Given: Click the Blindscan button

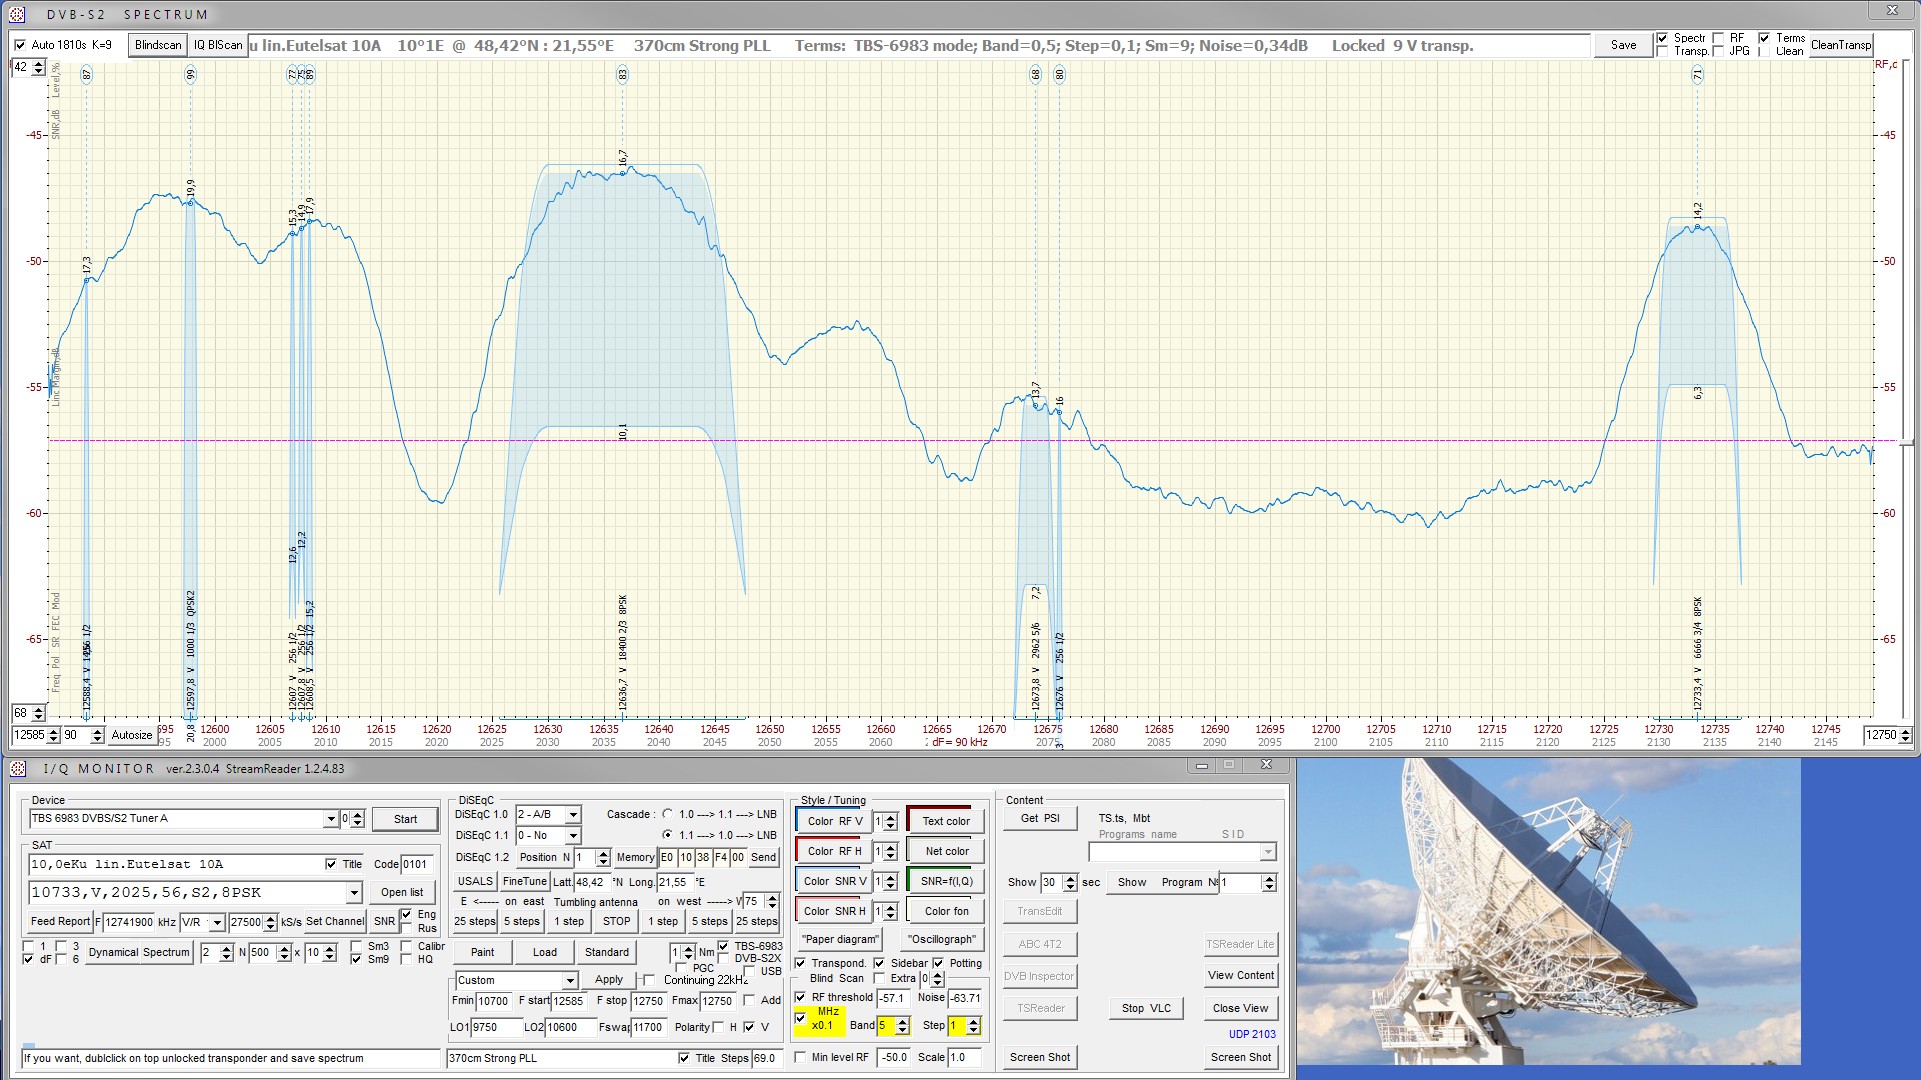Looking at the screenshot, I should (158, 45).
